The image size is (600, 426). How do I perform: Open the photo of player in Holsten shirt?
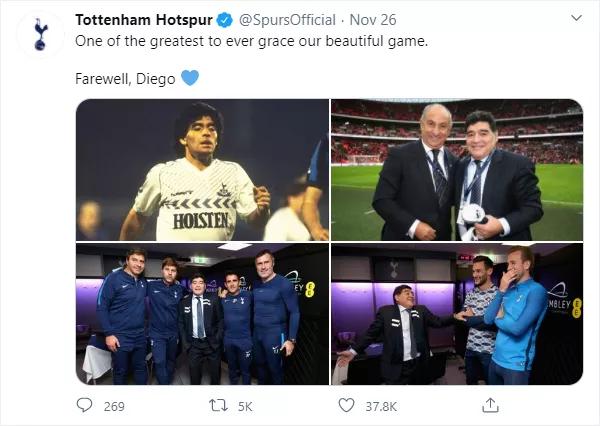tap(202, 170)
